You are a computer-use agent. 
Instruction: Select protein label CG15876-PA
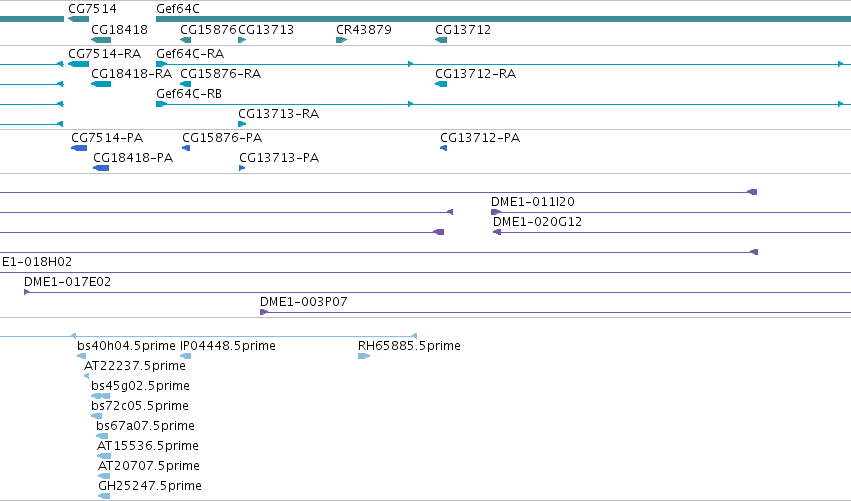tap(222, 137)
